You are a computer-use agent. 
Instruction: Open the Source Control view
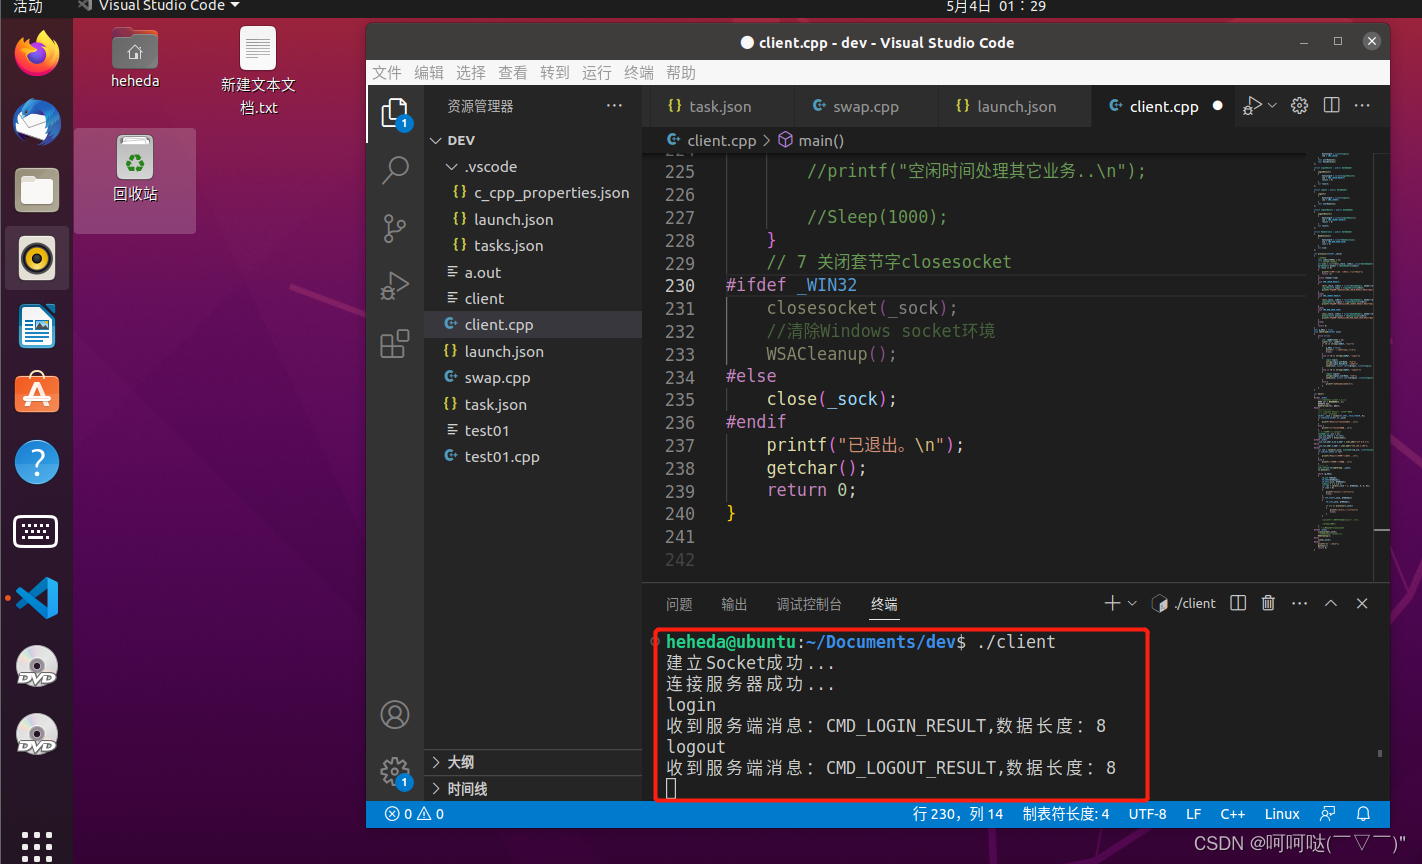pyautogui.click(x=395, y=228)
